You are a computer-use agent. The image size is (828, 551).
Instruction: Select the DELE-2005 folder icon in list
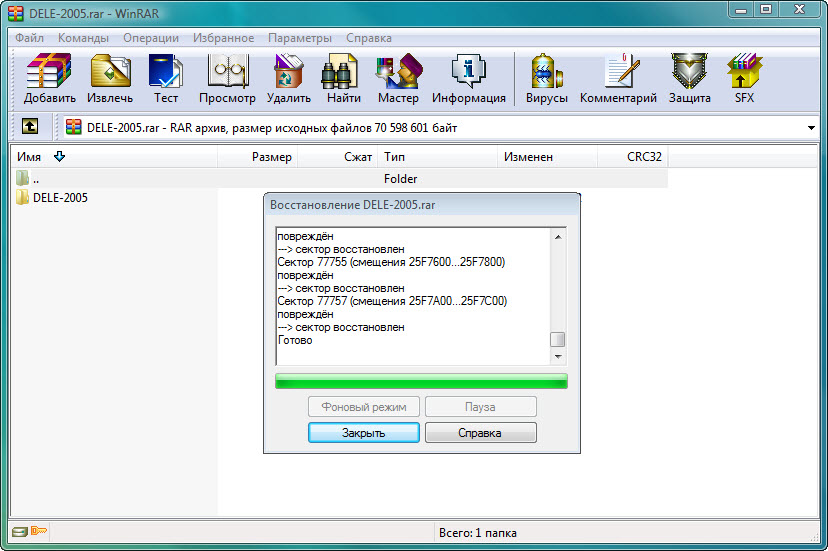(22, 197)
